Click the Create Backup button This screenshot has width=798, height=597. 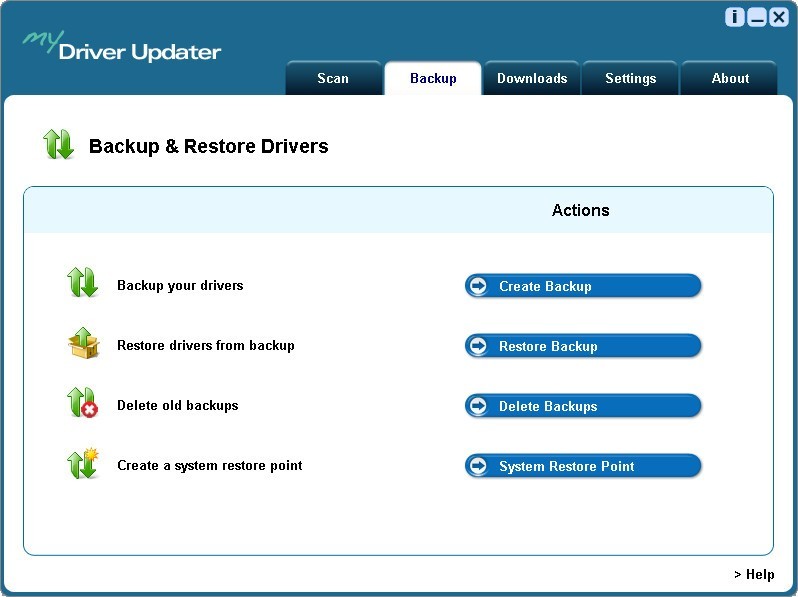(x=583, y=286)
